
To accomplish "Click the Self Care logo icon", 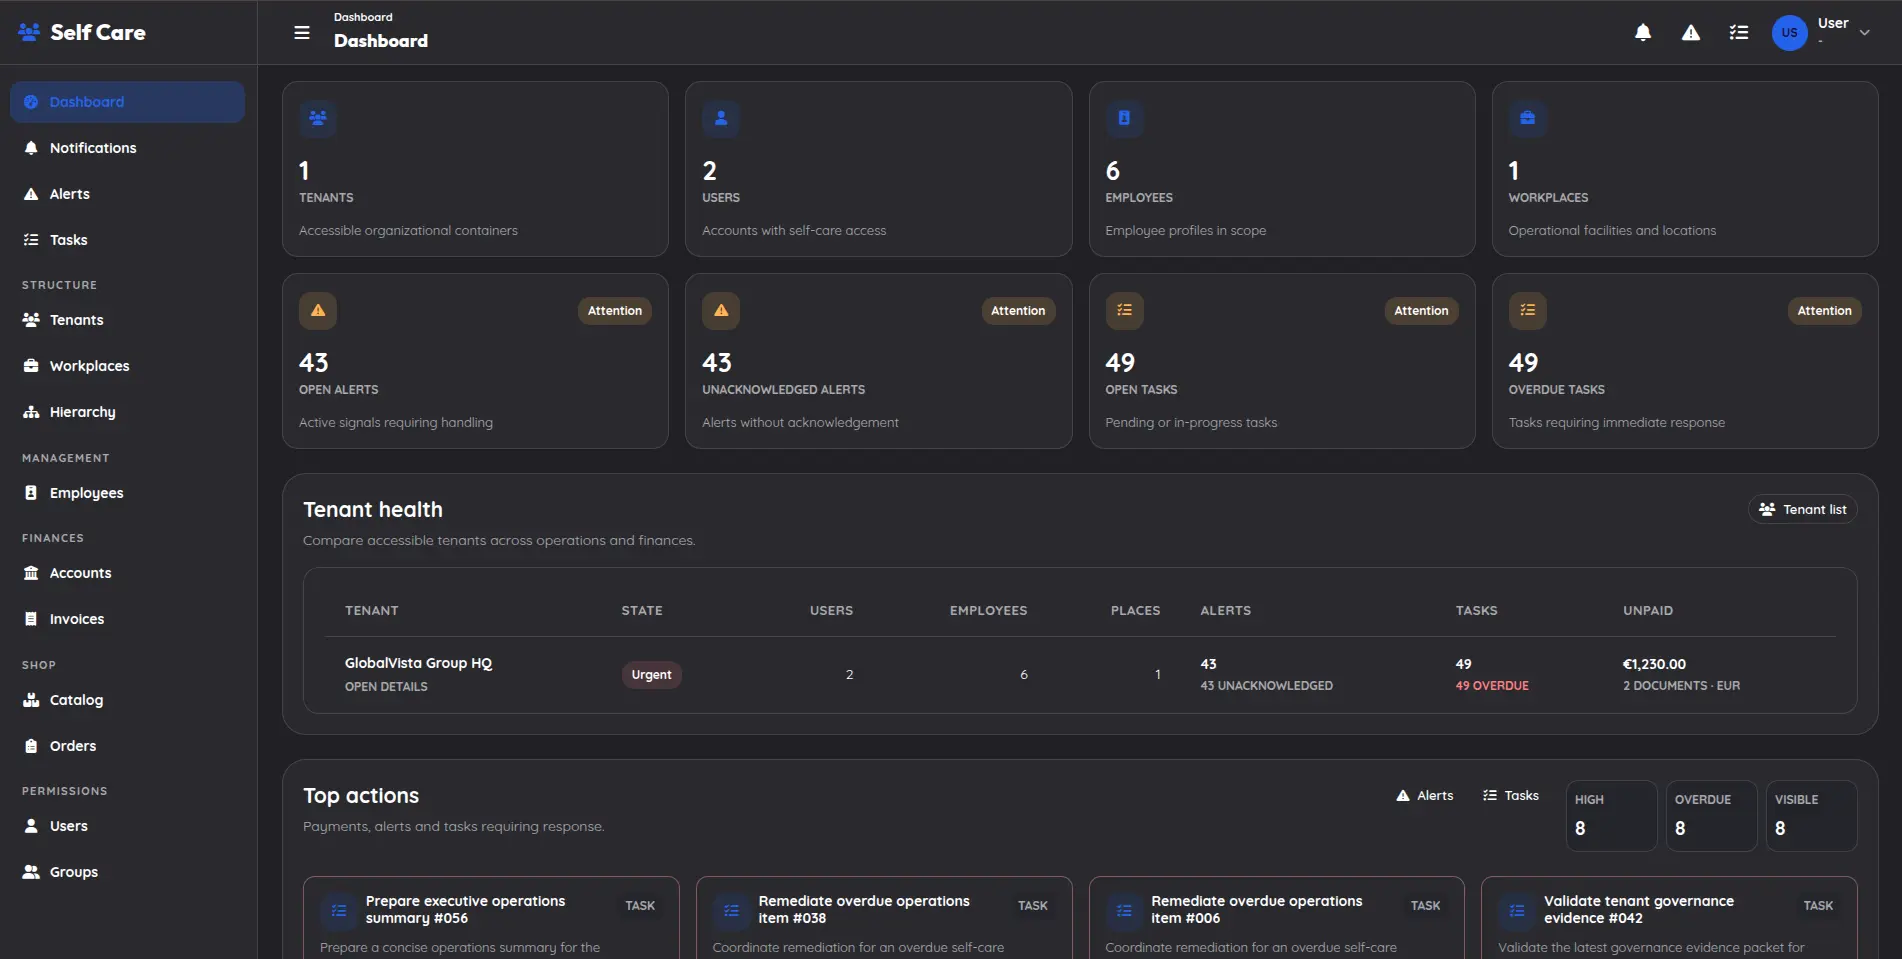I will pos(29,32).
